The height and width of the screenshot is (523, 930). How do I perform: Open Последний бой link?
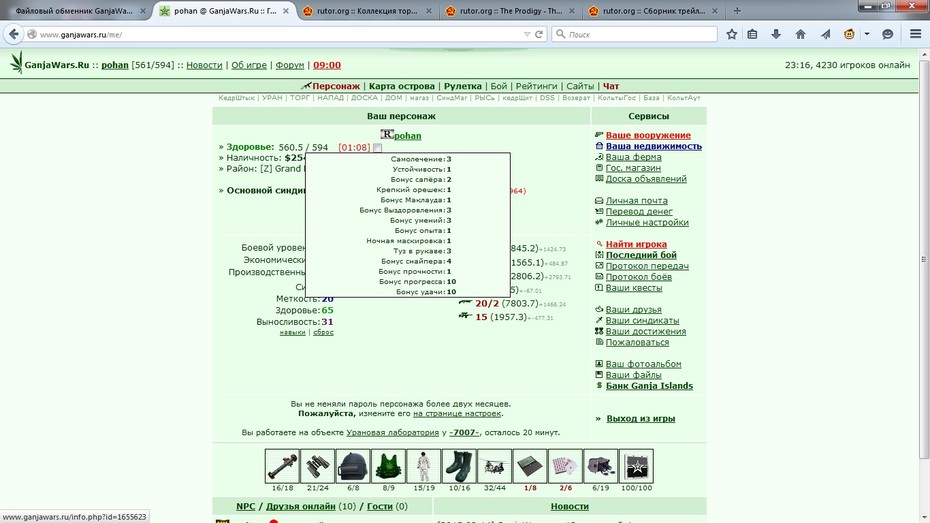point(641,255)
